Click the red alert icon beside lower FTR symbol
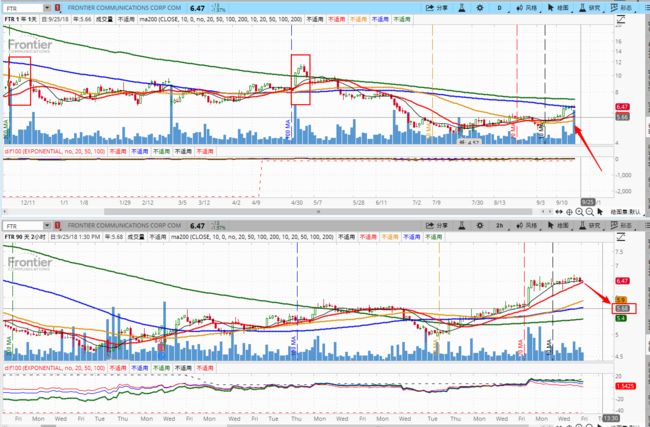This screenshot has height=427, width=650. 58,226
